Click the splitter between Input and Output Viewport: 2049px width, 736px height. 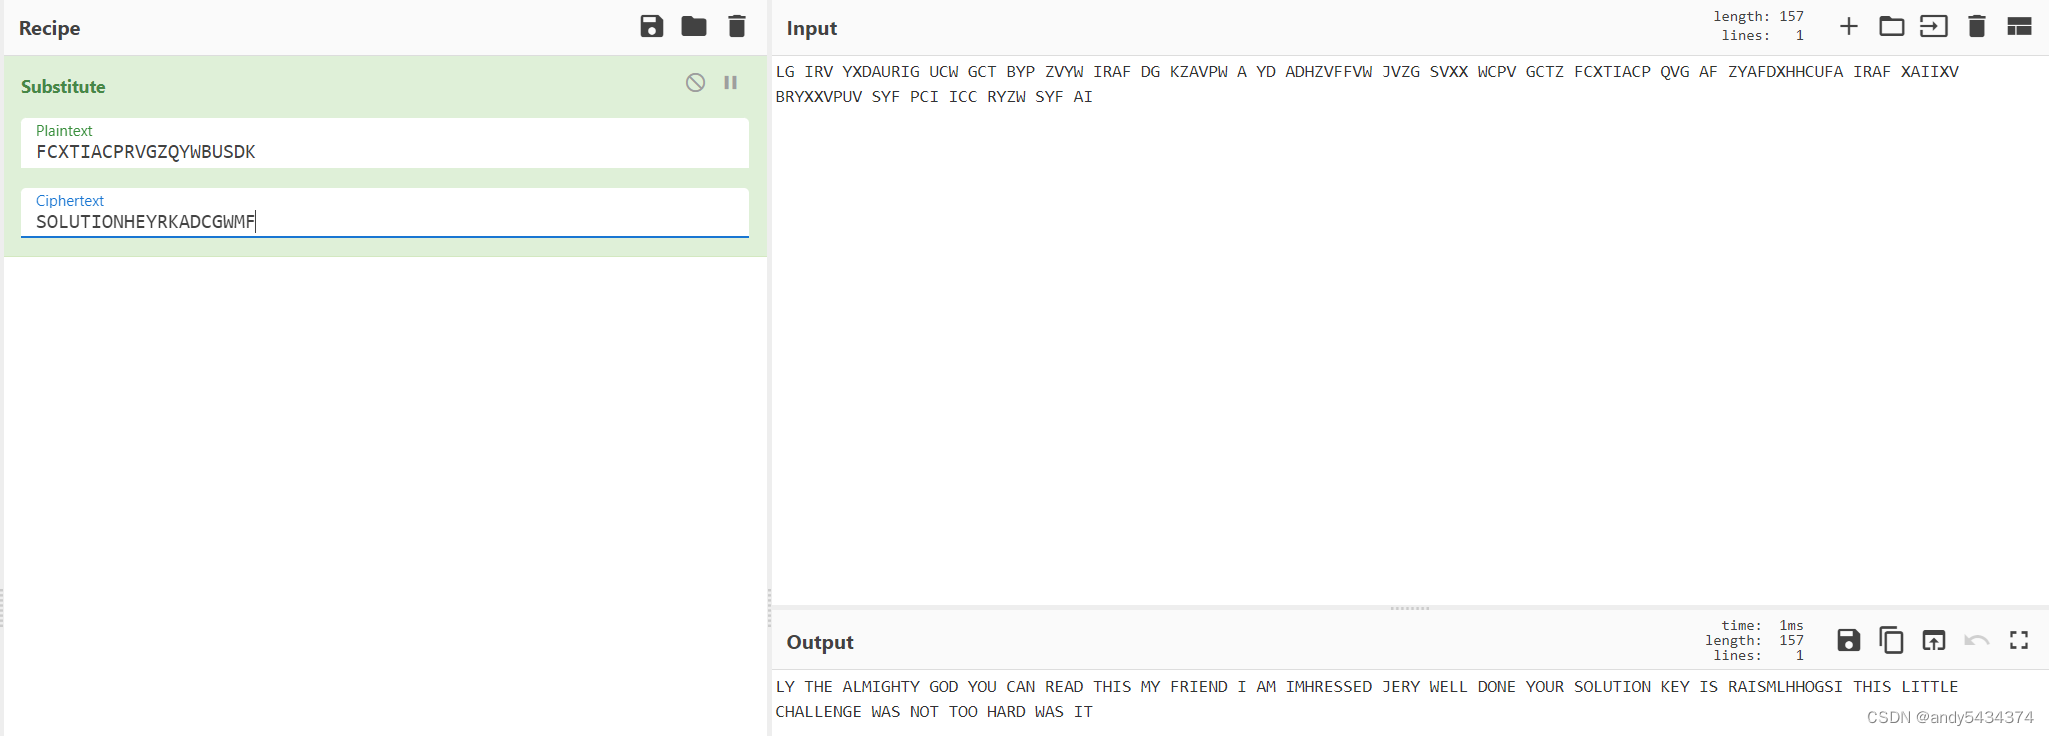point(1410,608)
